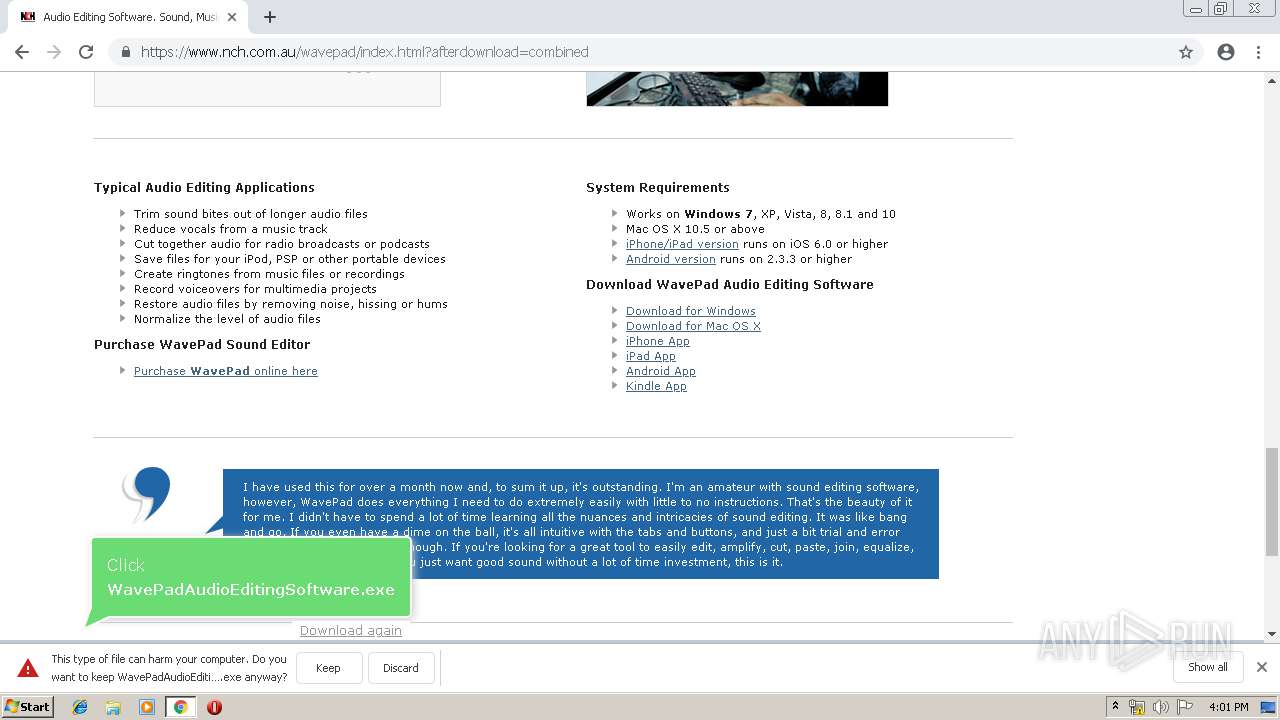Click the green WavePadAudioEditingSoftware.exe tooltip
Screen dimensions: 1280x720
pos(251,578)
